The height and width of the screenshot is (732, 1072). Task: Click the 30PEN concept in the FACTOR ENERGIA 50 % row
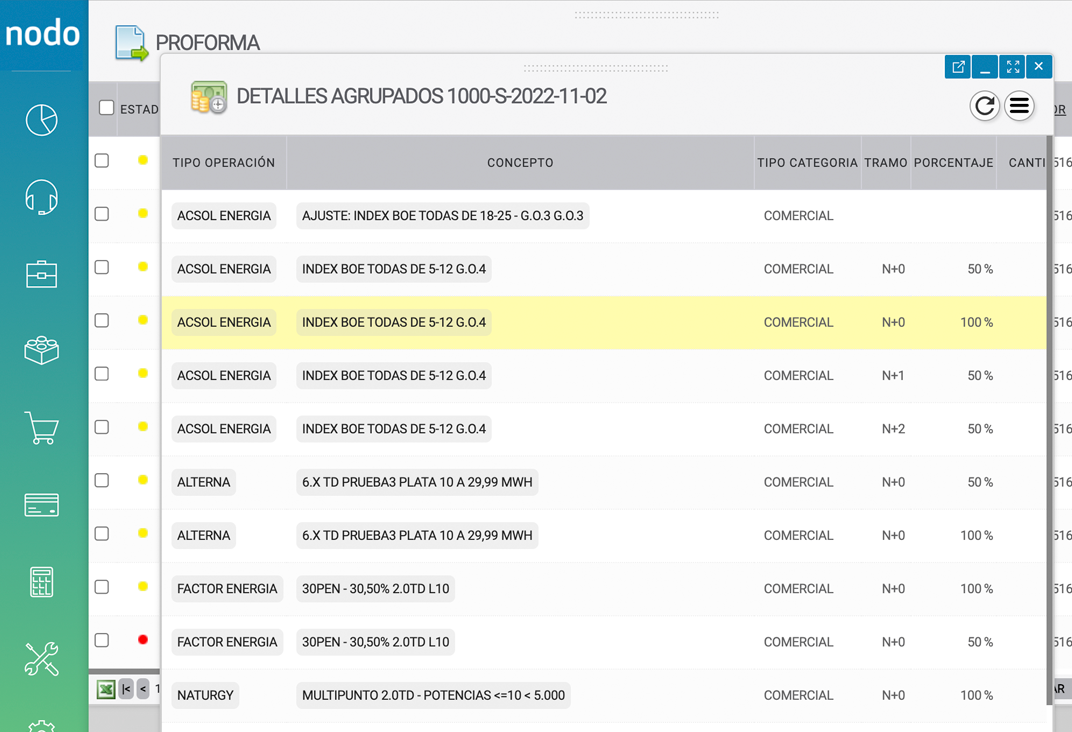[375, 642]
